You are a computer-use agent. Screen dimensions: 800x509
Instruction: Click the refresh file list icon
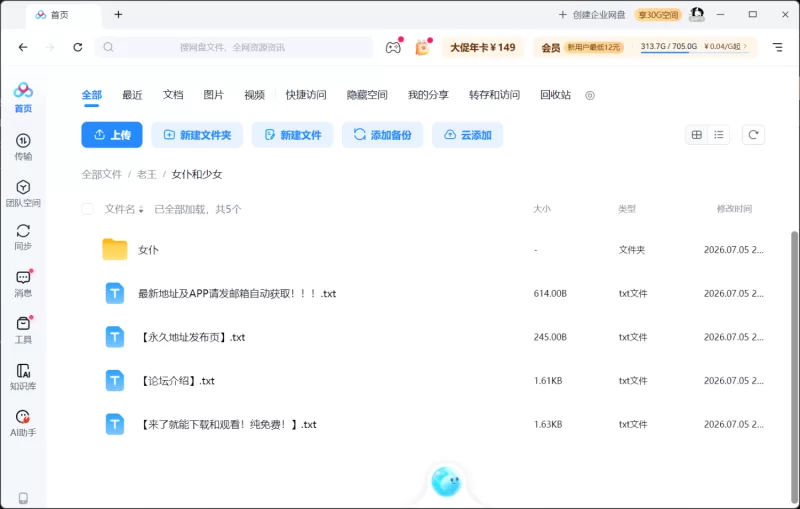coord(753,135)
